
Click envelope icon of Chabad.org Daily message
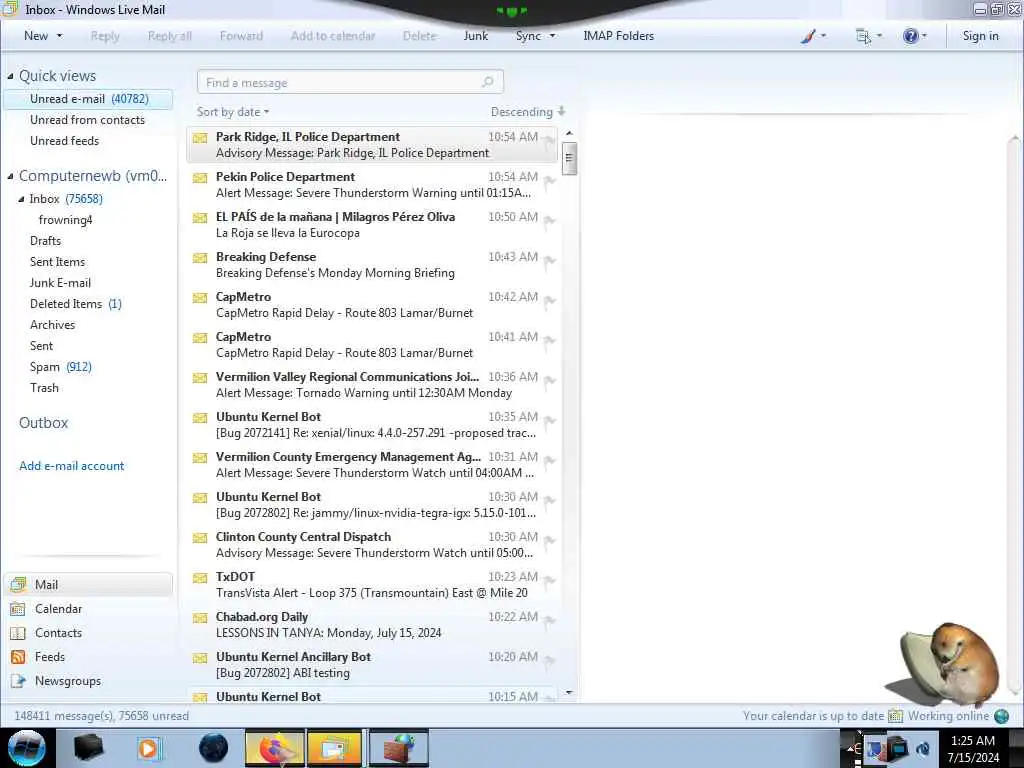point(200,618)
